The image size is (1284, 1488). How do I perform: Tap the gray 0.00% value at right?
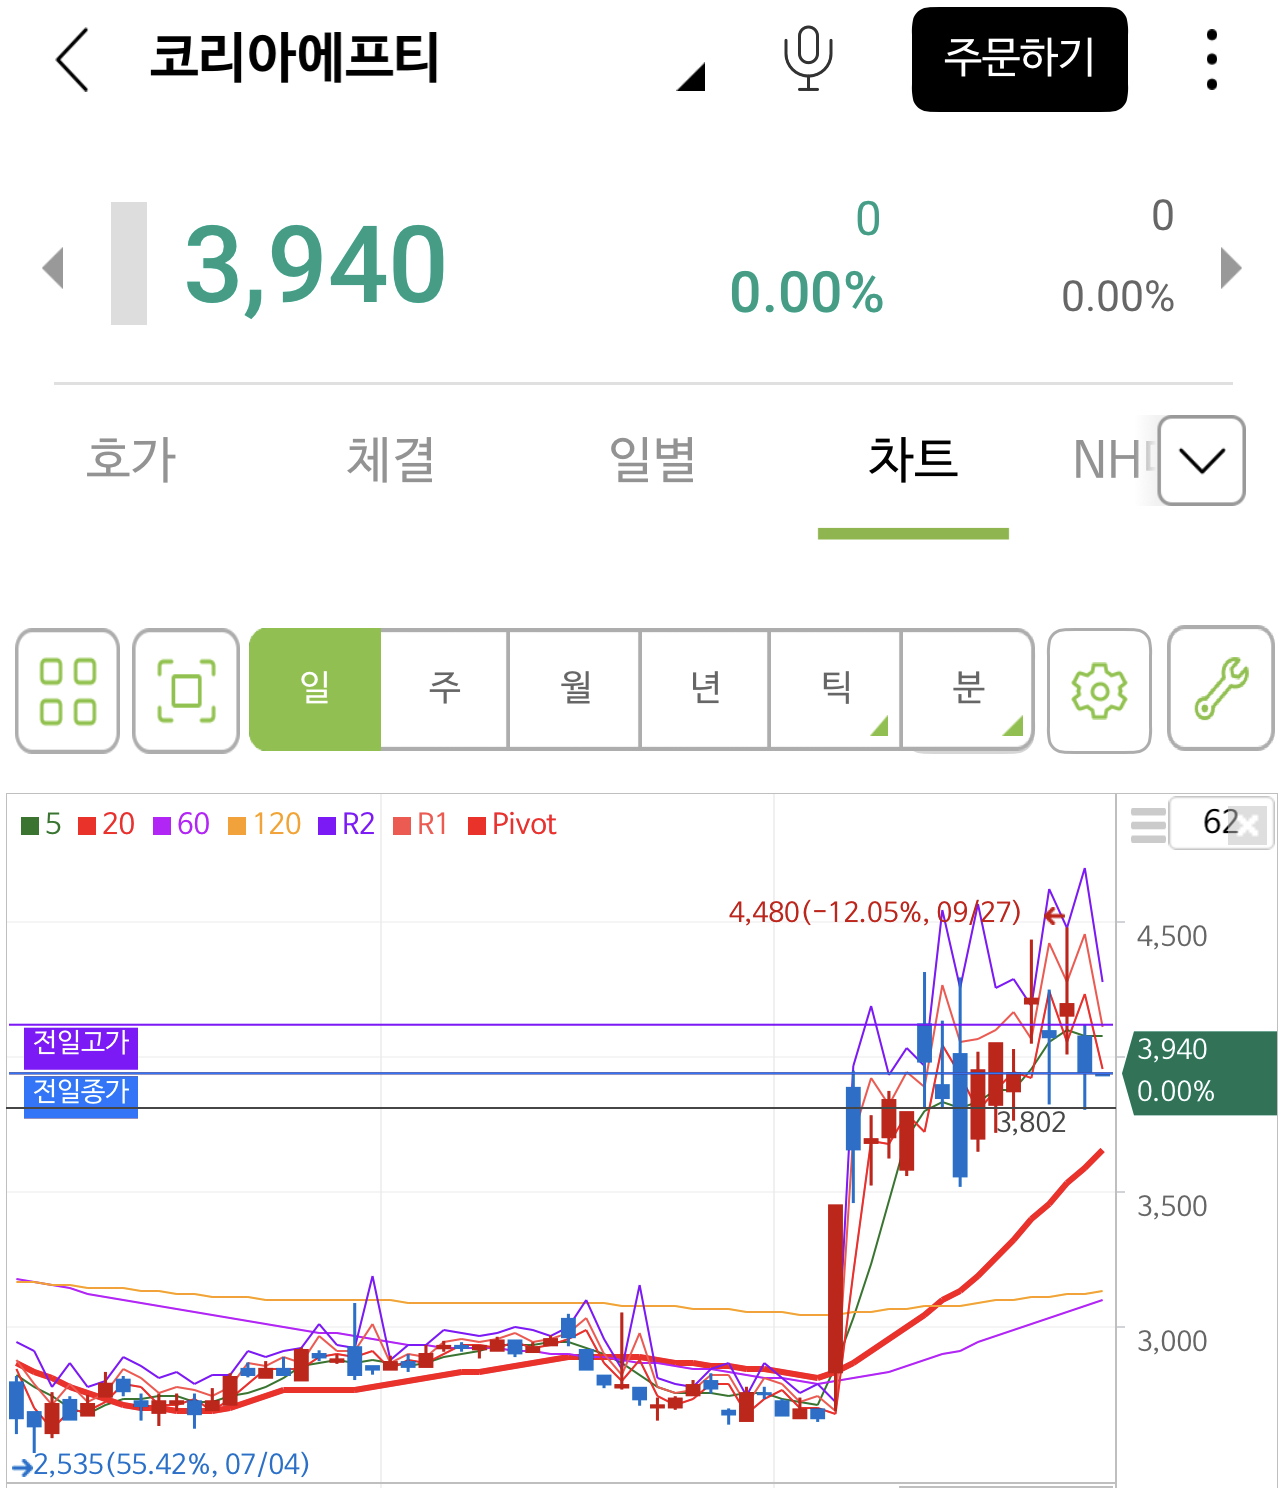click(x=1118, y=297)
